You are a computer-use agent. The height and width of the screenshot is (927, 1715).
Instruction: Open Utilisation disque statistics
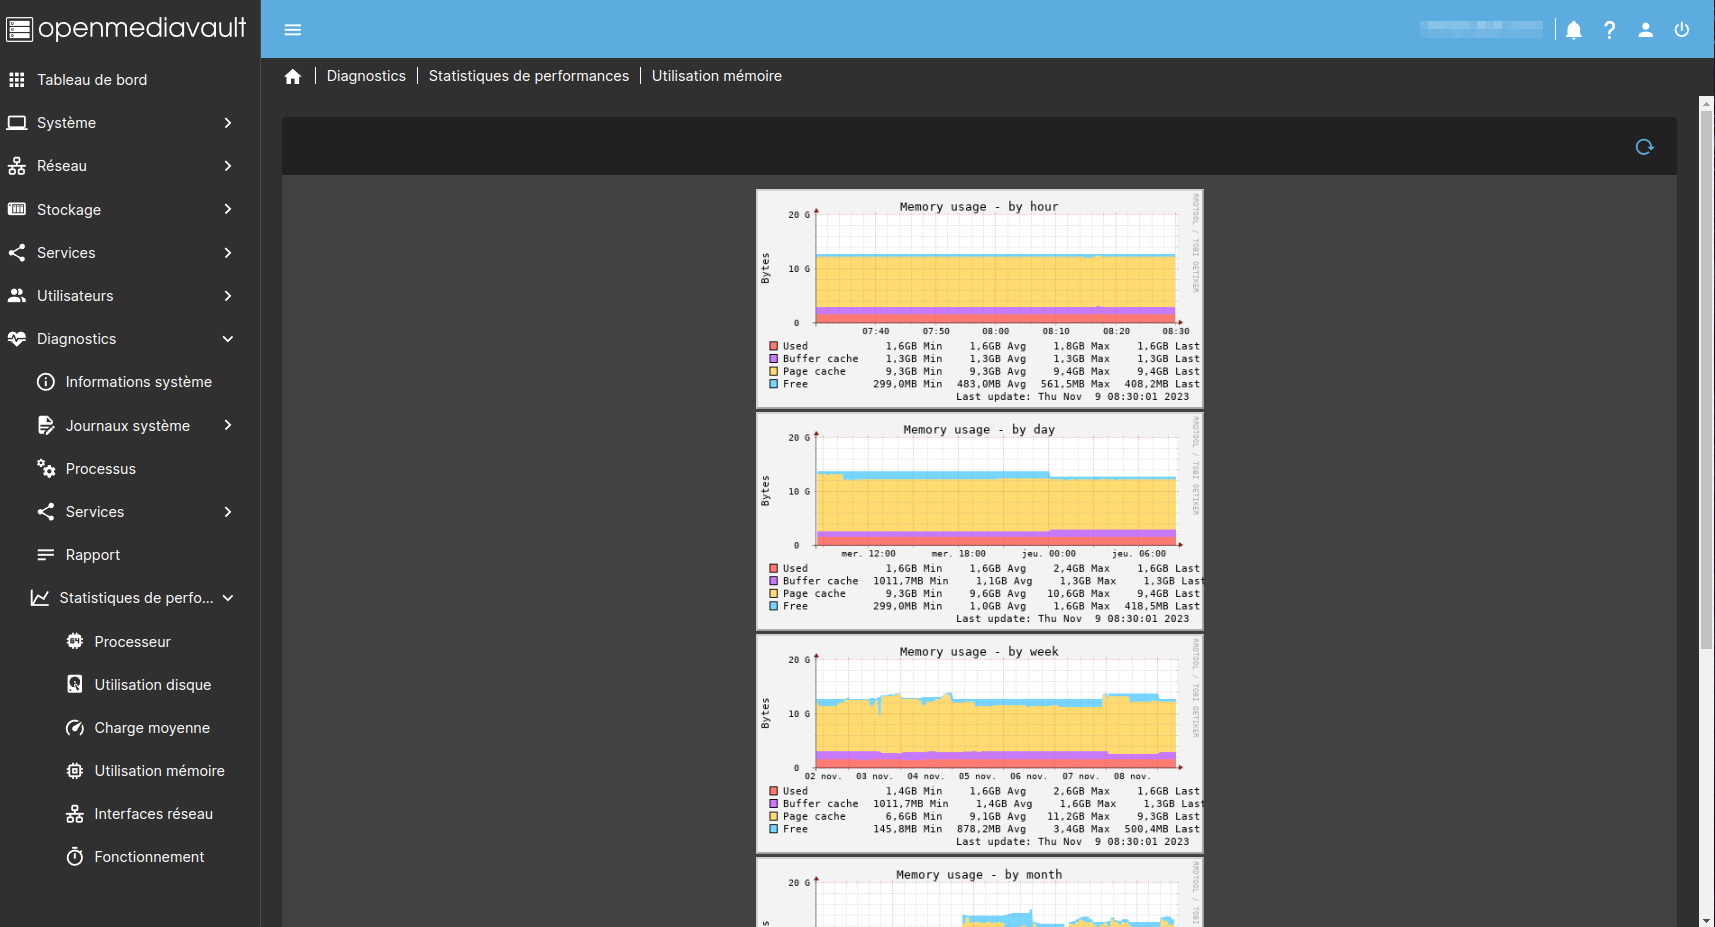point(152,685)
